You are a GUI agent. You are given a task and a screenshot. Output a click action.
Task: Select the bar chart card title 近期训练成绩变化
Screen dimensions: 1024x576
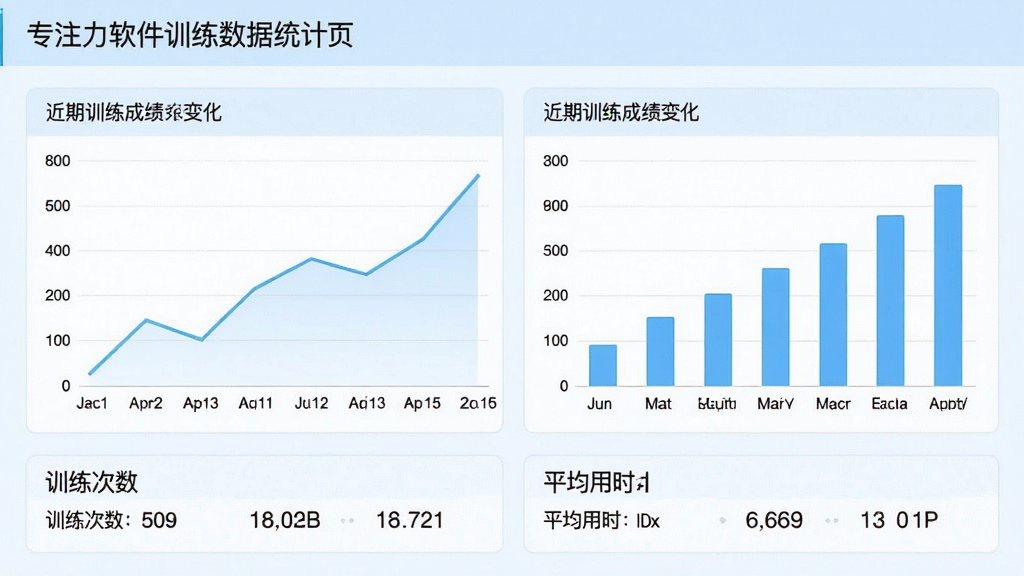point(621,112)
